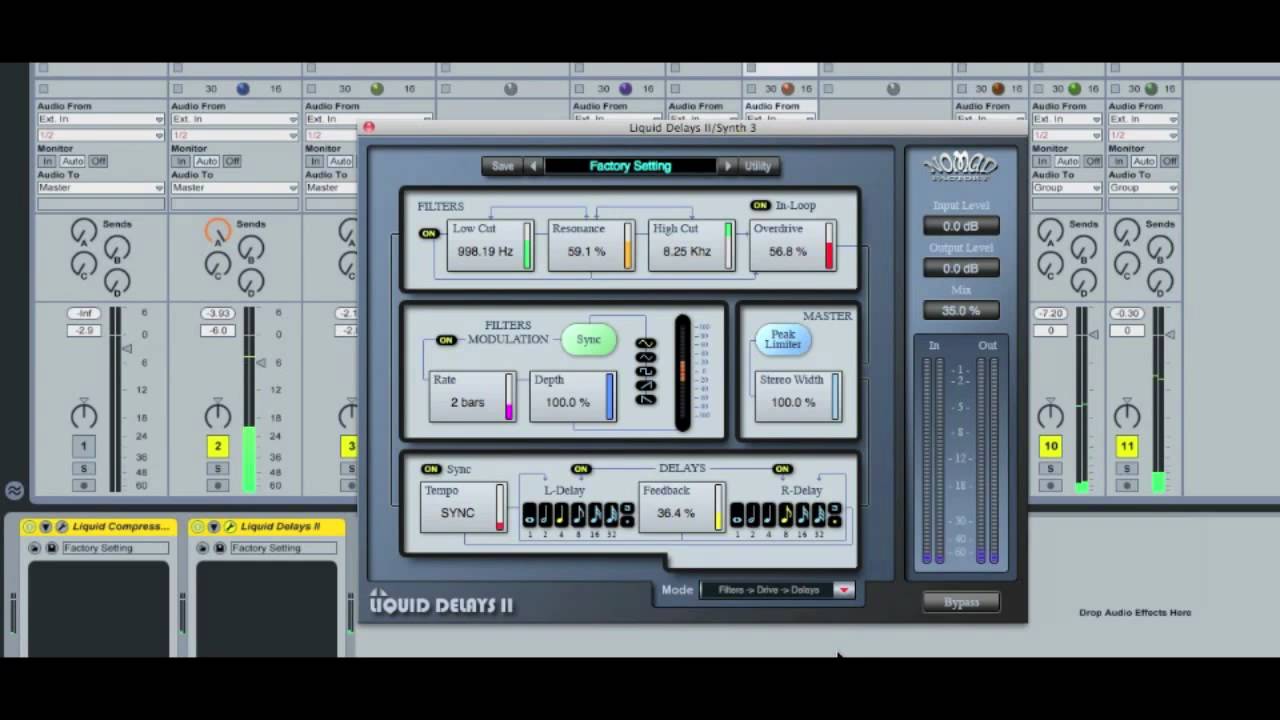Open Liquid Compressor wrench settings
This screenshot has height=720, width=1280.
coord(62,526)
